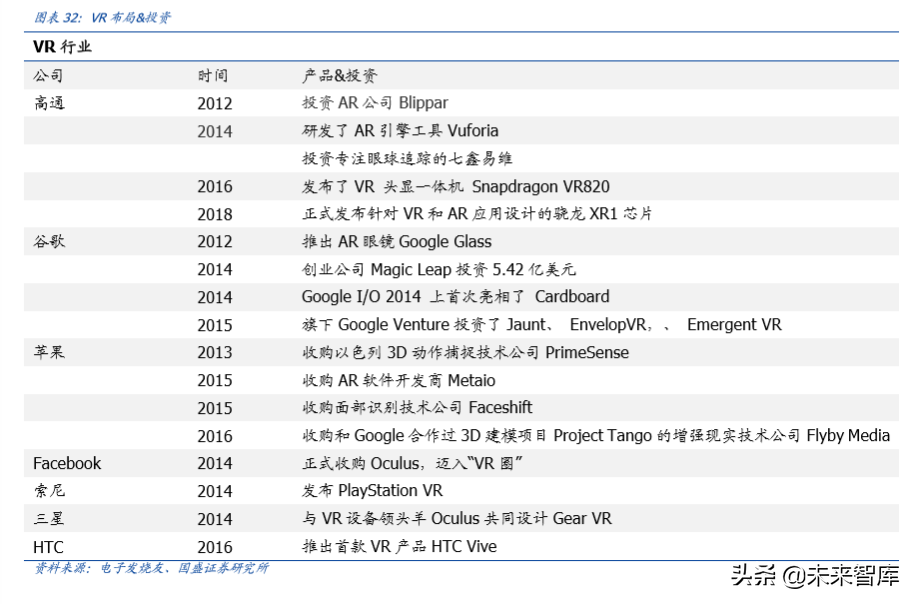Select the company cell 'HTC'
Screen dimensions: 916x604
pos(48,547)
